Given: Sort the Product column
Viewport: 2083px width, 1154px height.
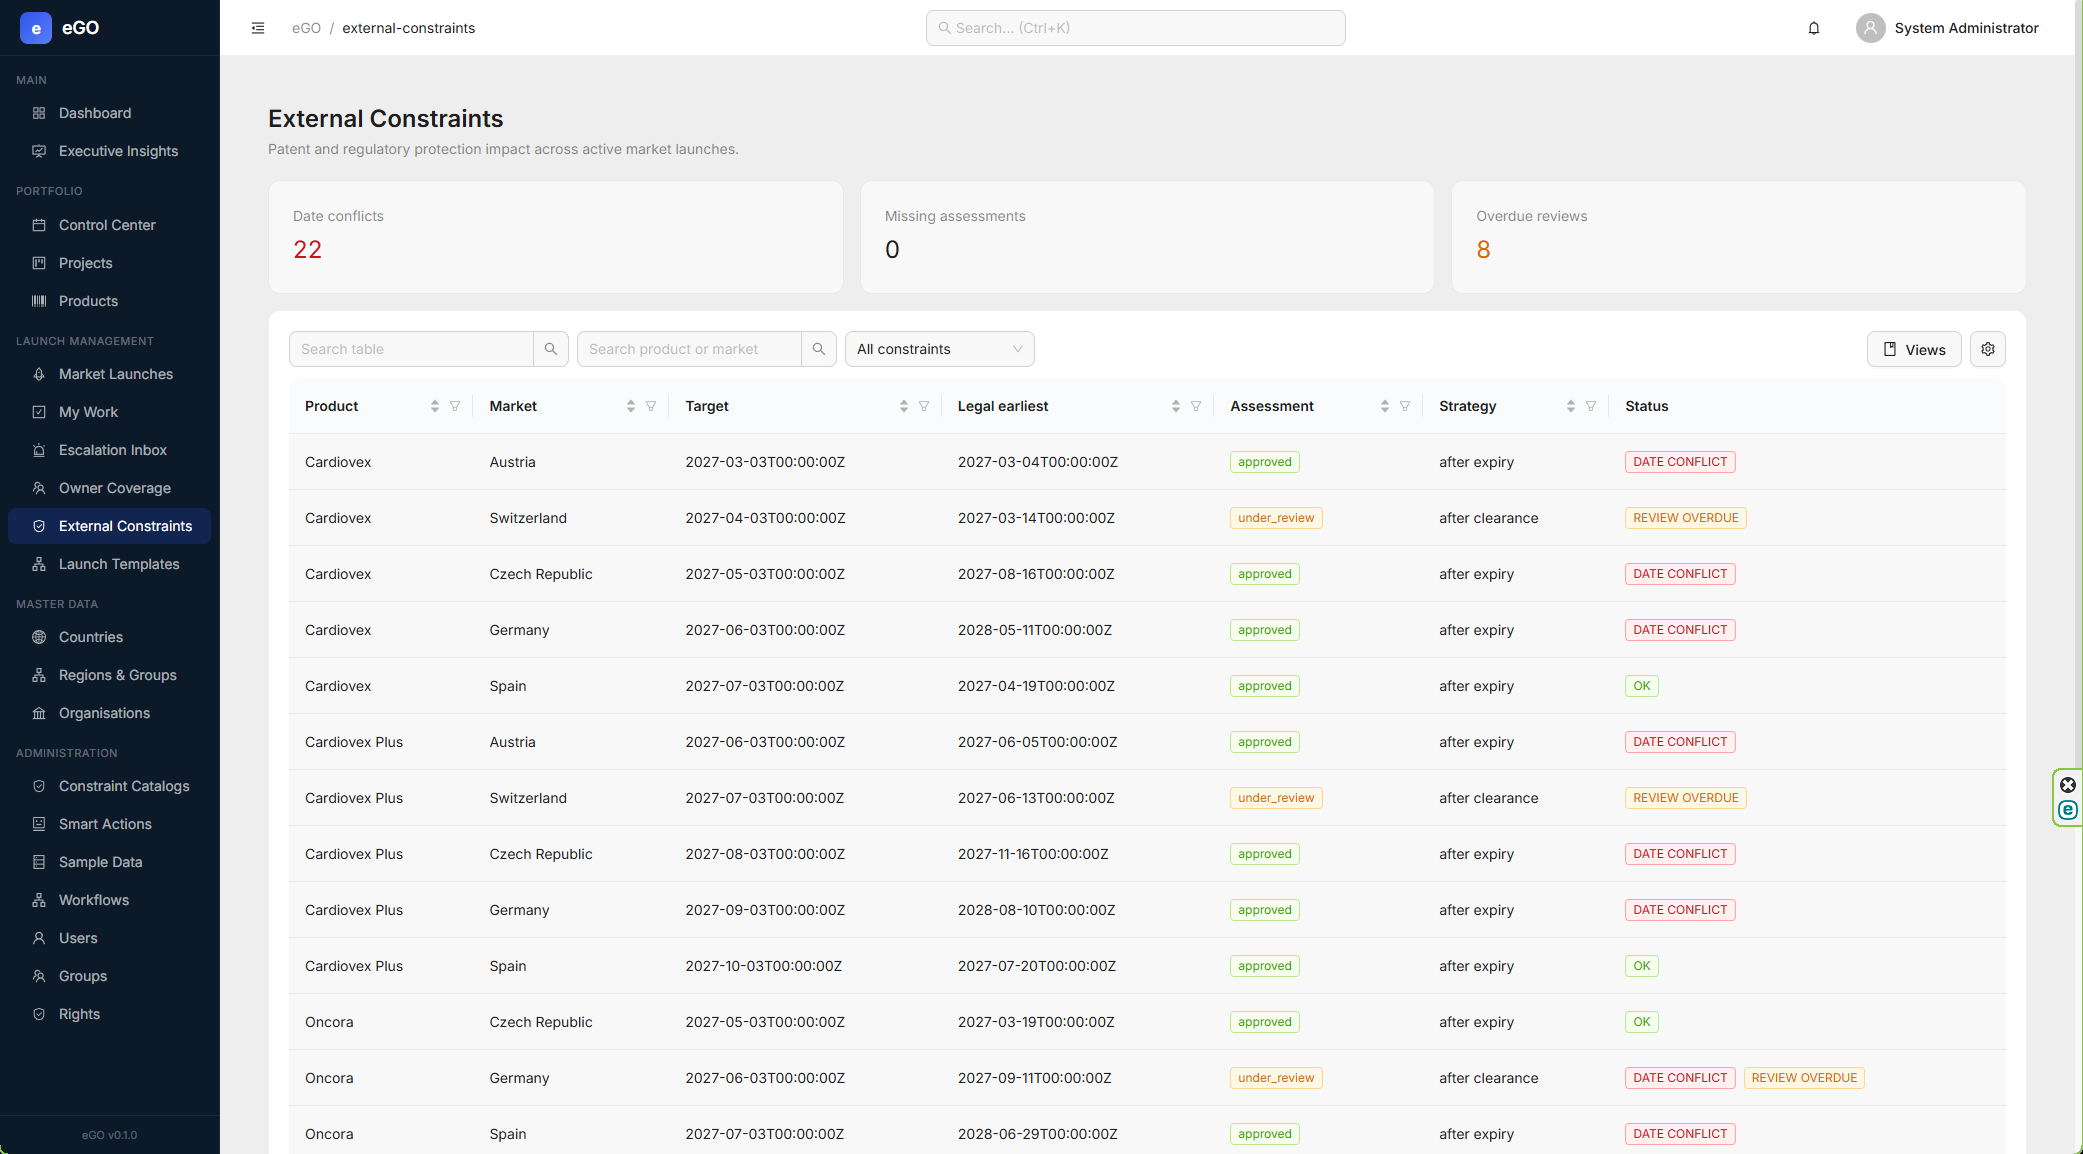Looking at the screenshot, I should 435,406.
